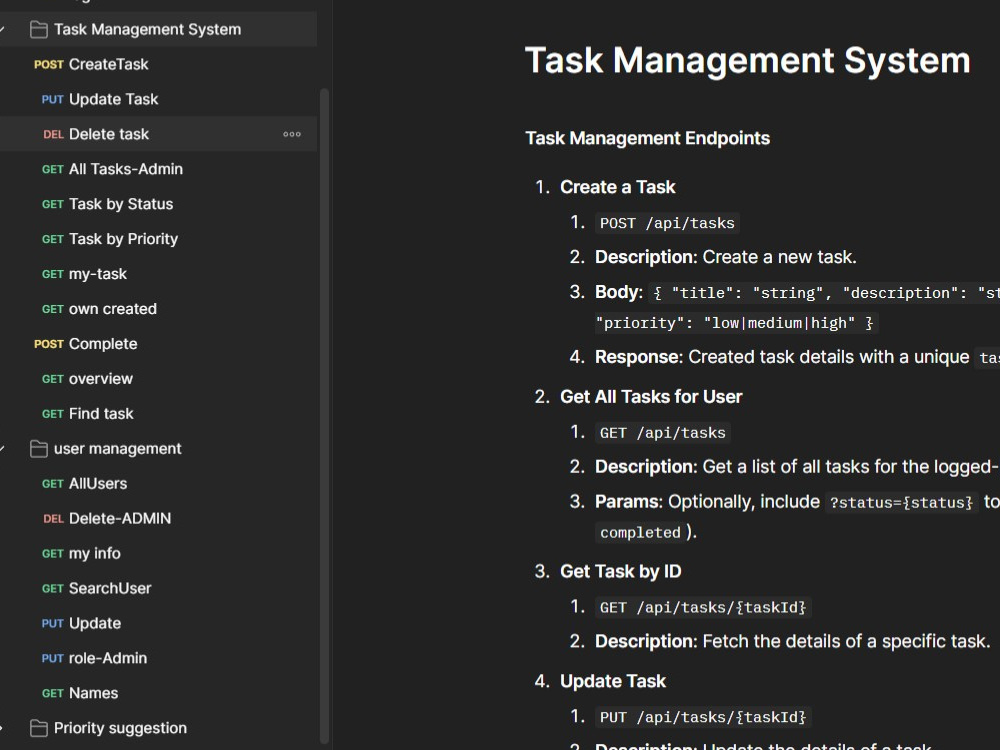Viewport: 1000px width, 750px height.
Task: Open the GET AllUsers request
Action: (x=158, y=483)
